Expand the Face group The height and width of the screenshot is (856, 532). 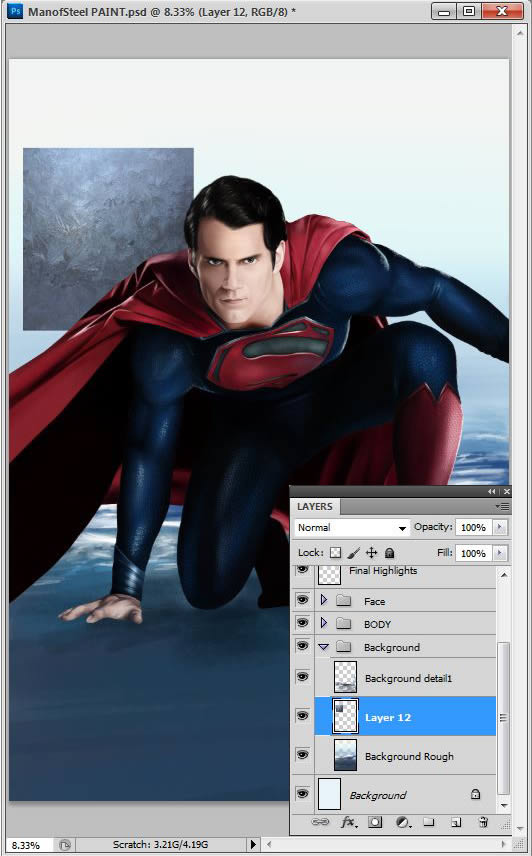click(324, 601)
